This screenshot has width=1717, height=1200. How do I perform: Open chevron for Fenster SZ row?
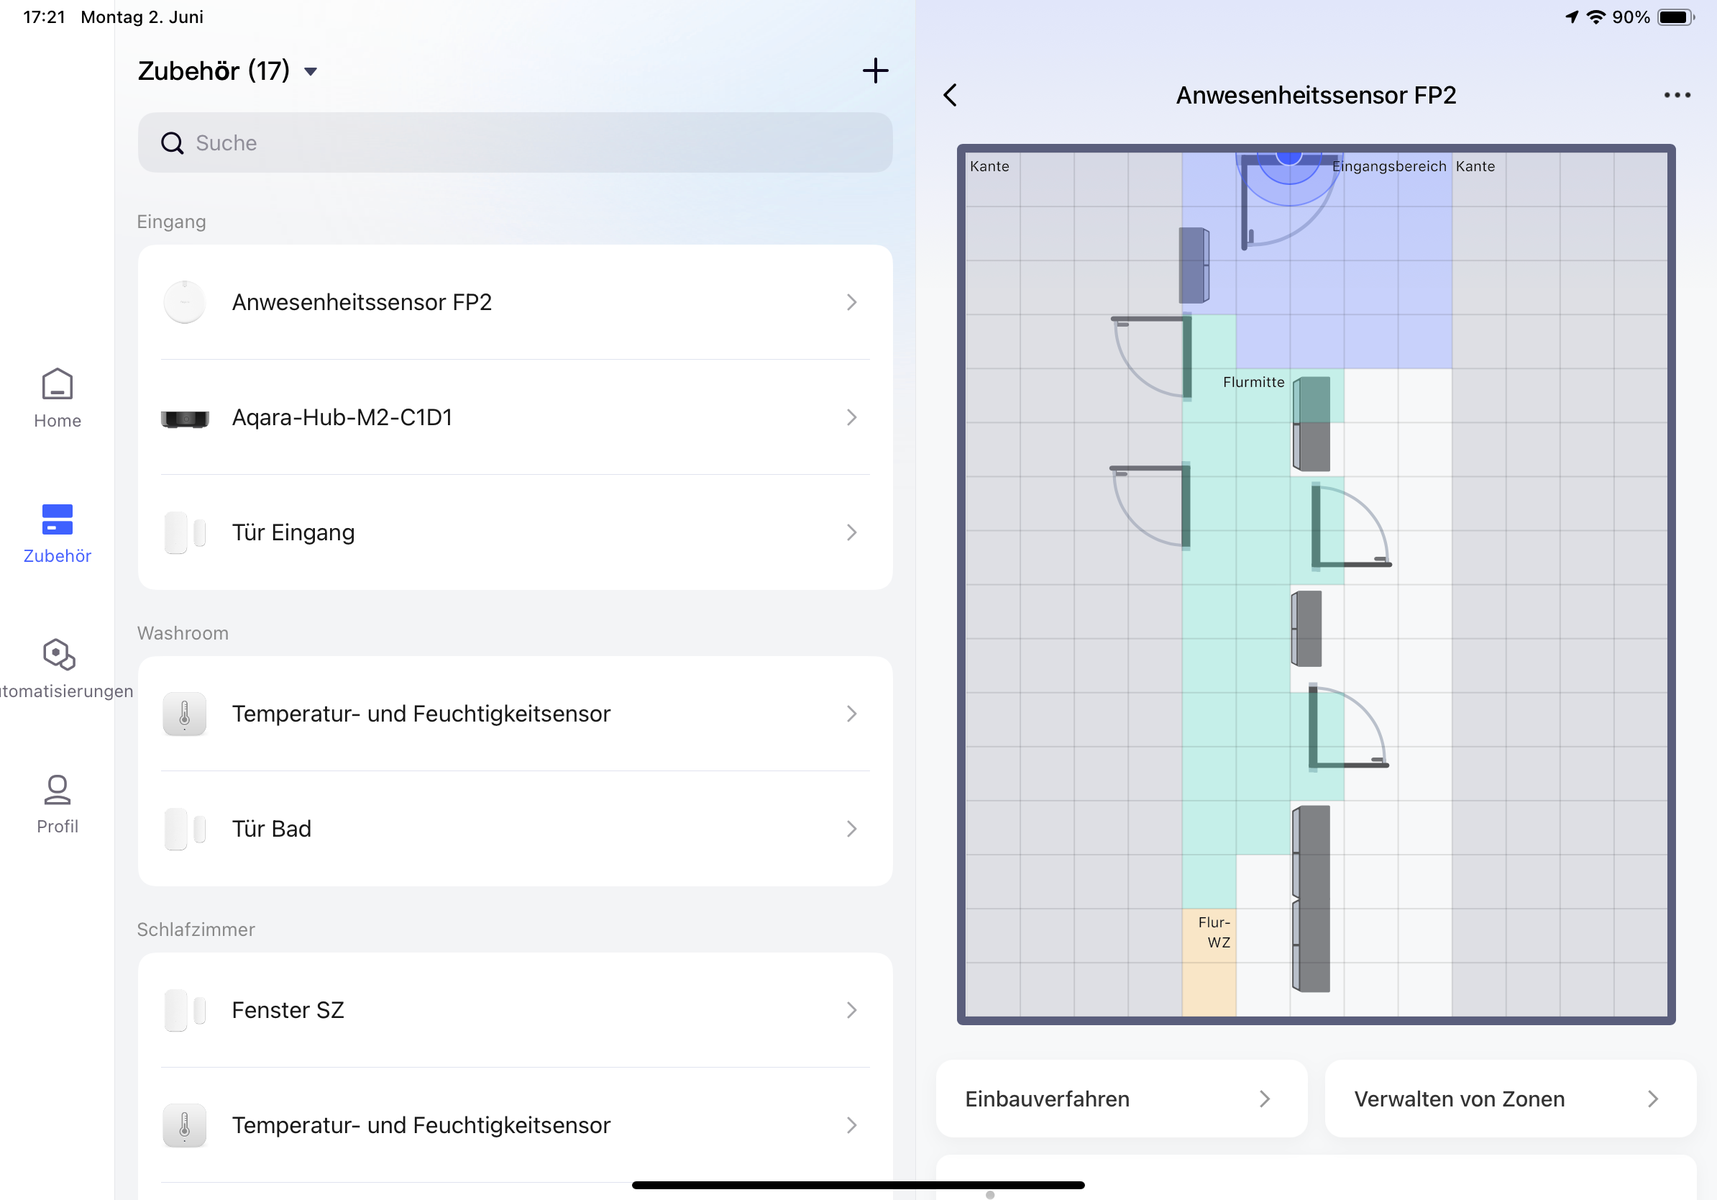pyautogui.click(x=852, y=1010)
